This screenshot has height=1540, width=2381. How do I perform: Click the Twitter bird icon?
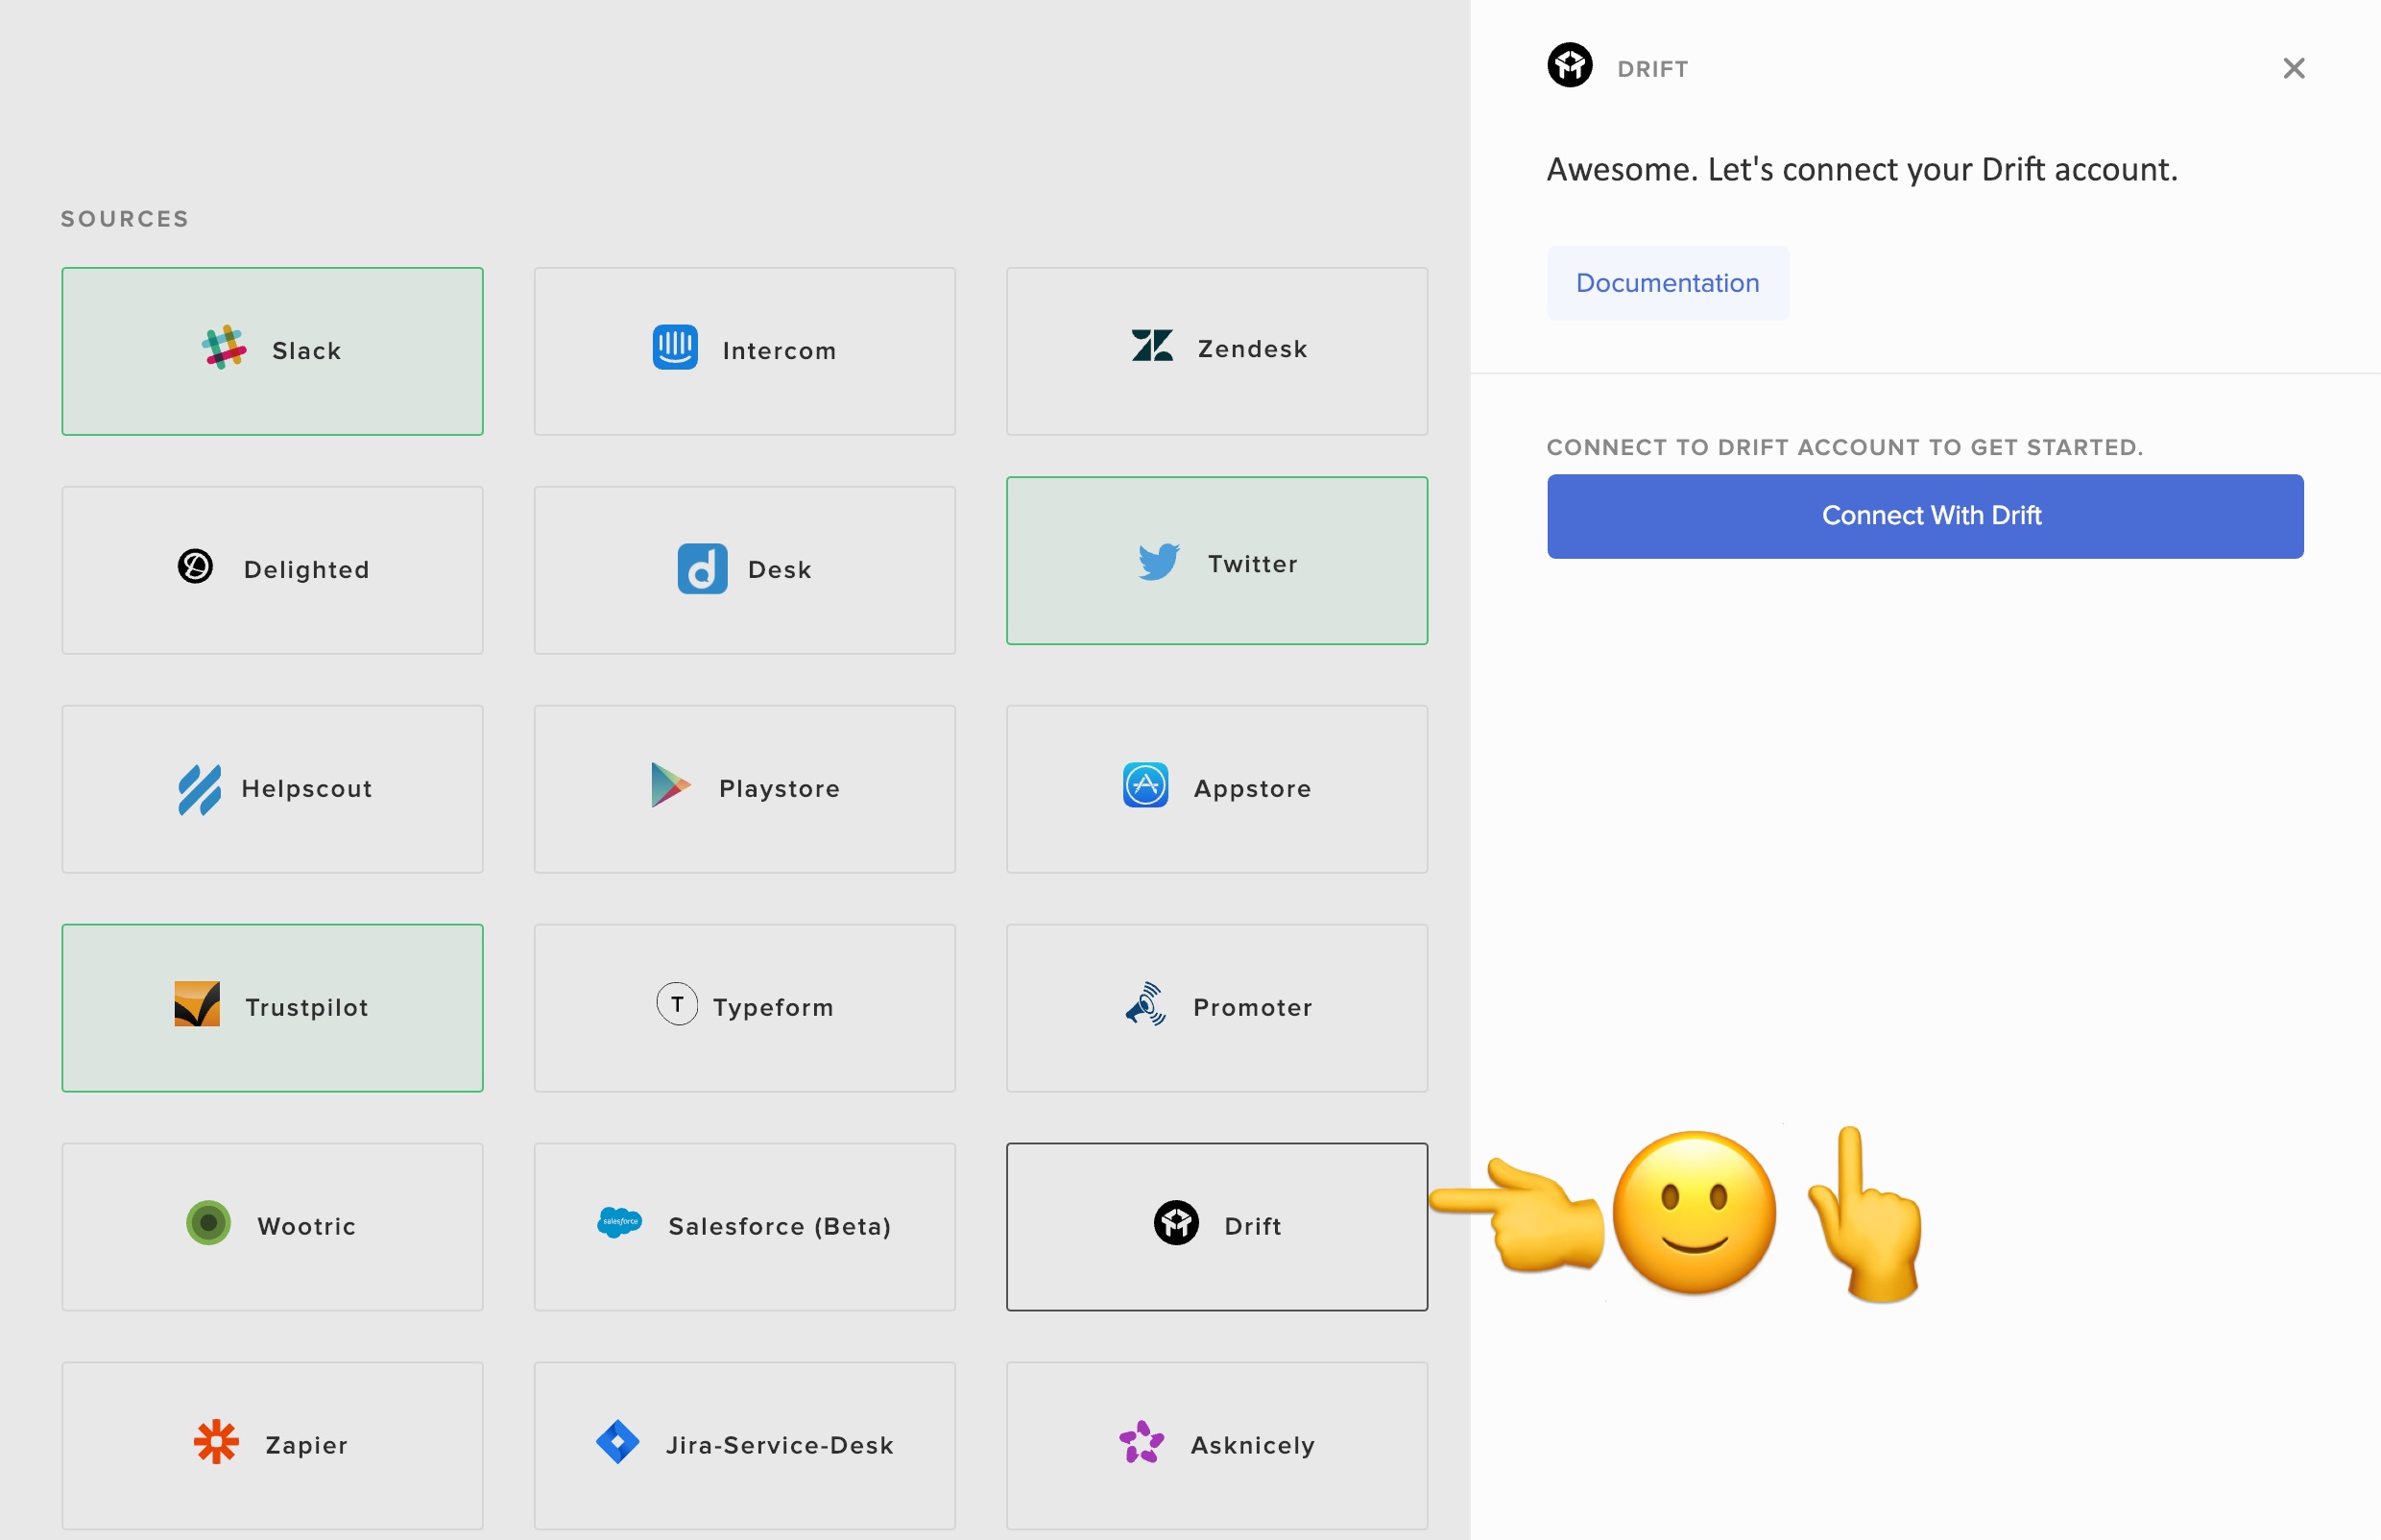click(x=1159, y=562)
